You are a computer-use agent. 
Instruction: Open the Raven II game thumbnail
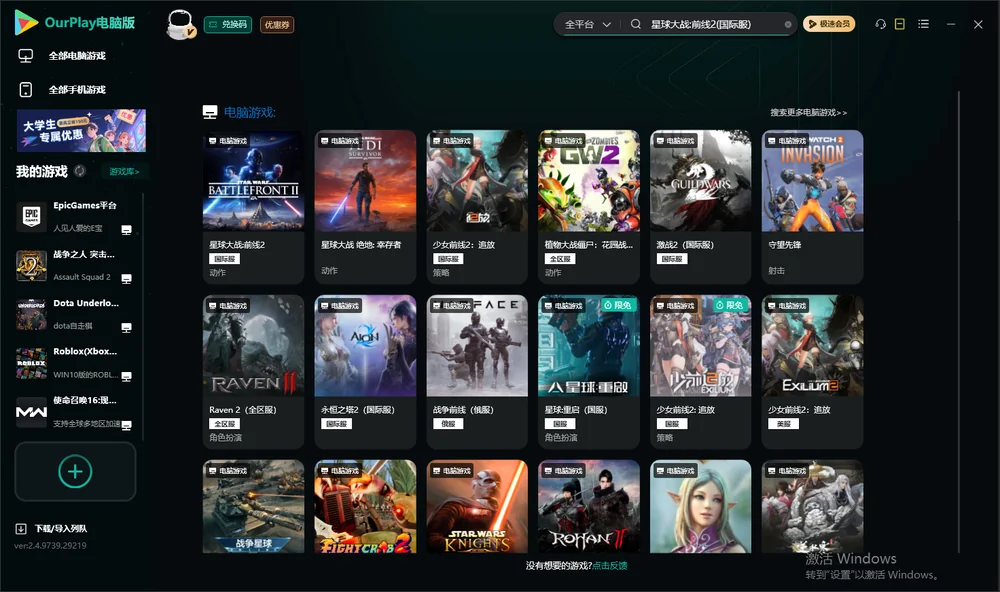pos(253,346)
